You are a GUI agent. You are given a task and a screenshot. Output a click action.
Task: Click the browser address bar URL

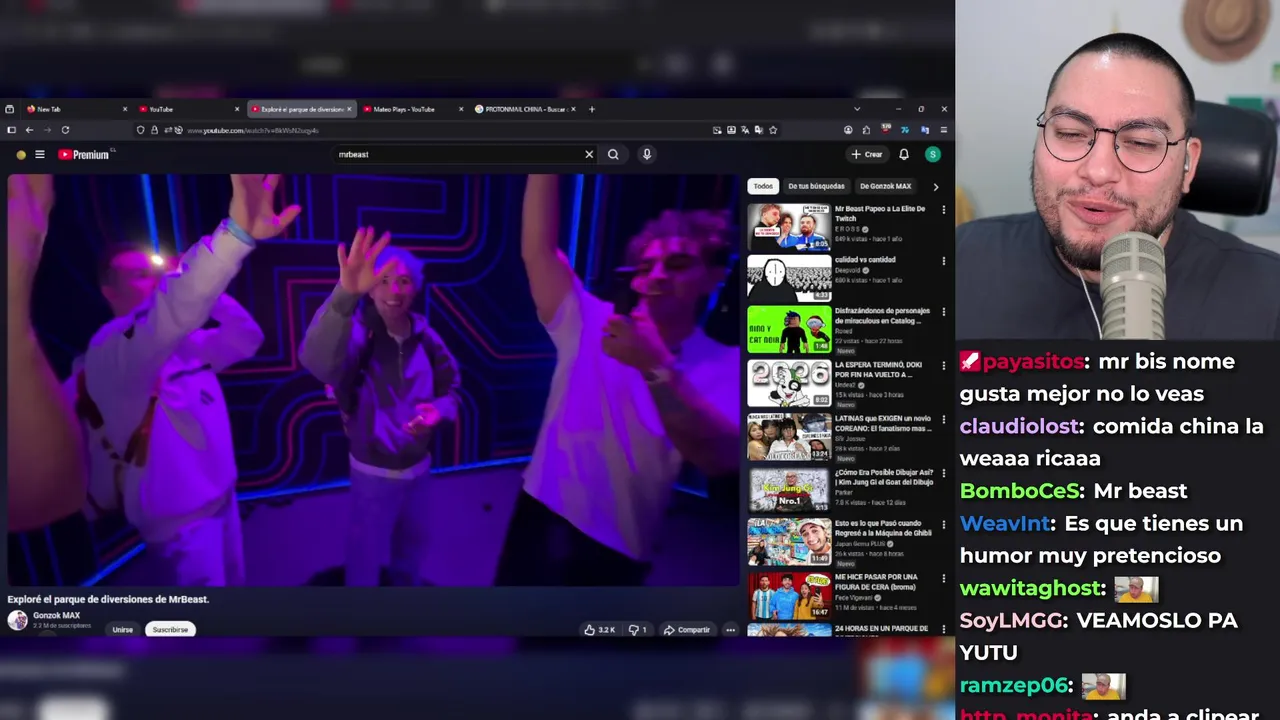252,131
